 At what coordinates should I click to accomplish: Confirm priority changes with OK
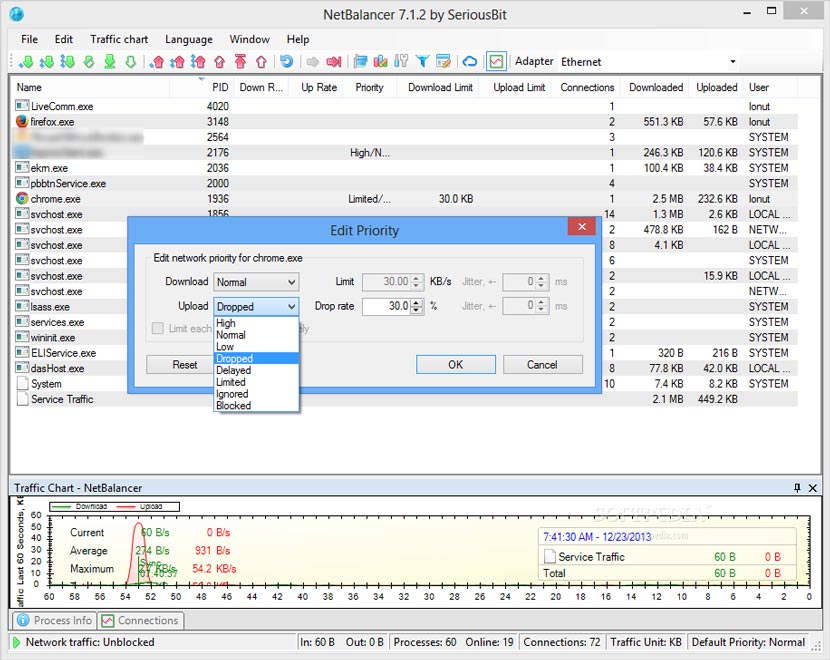(x=455, y=365)
